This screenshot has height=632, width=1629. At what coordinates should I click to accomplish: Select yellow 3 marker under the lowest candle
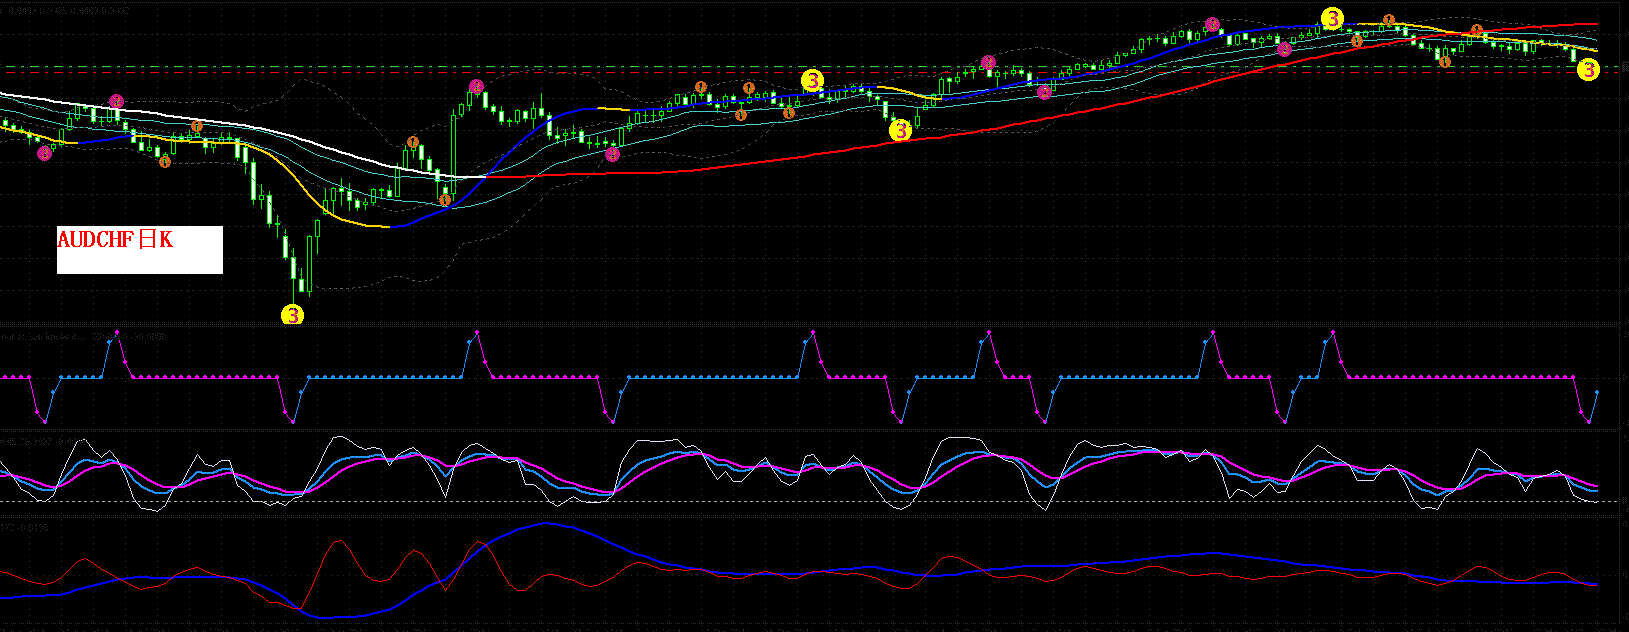(292, 315)
